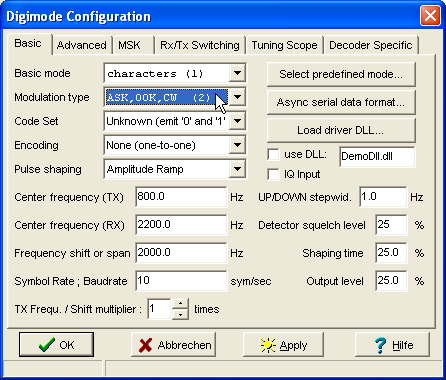Decrease the shift multiplier with down arrow
This screenshot has height=380, width=446.
pos(180,314)
